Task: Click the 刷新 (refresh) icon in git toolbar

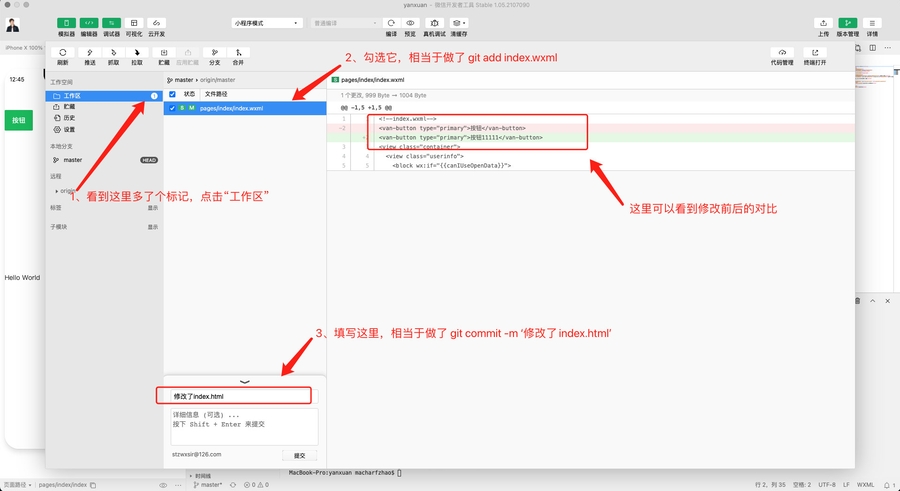Action: (63, 53)
